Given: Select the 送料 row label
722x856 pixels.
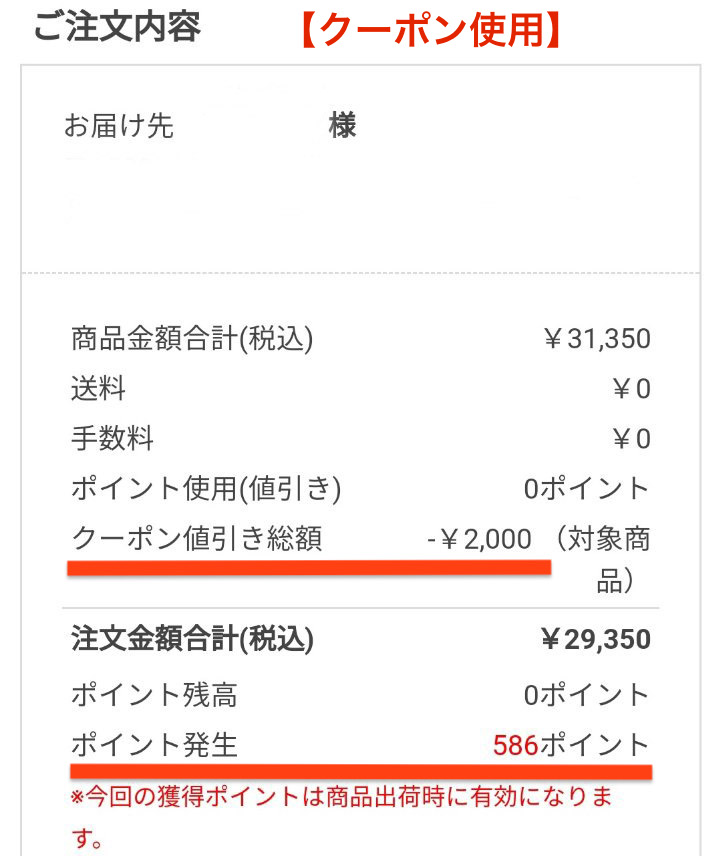Looking at the screenshot, I should 98,389.
